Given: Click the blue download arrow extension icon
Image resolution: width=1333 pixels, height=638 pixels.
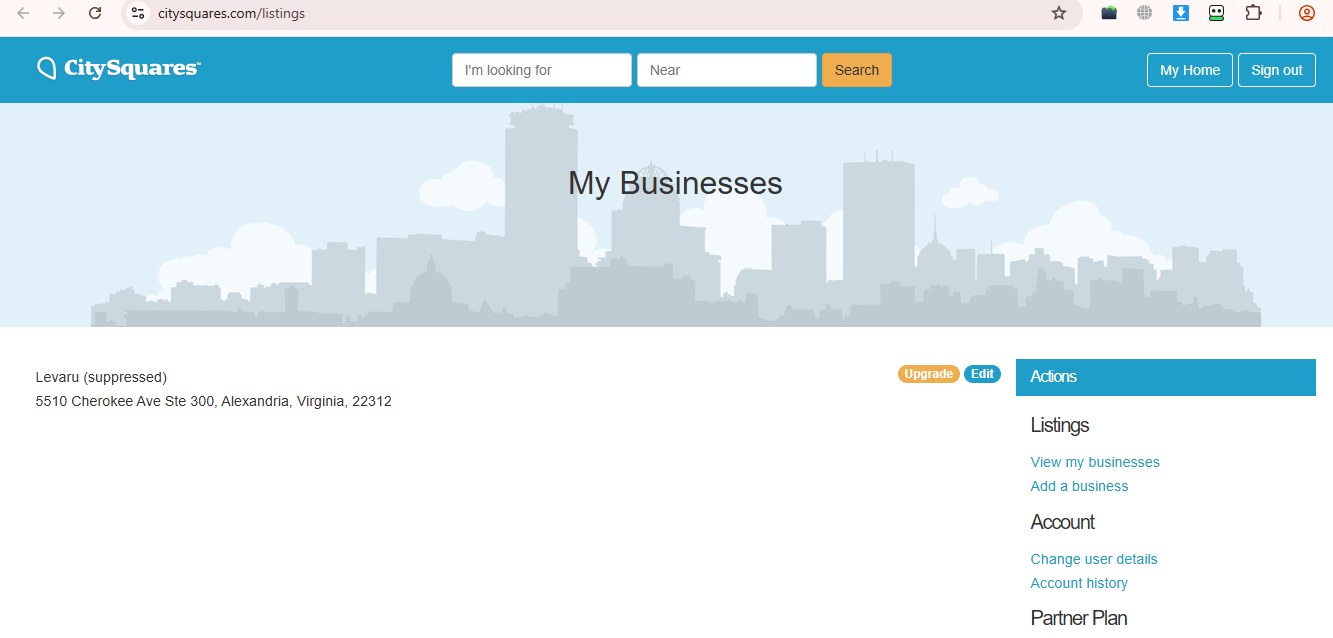Looking at the screenshot, I should click(1181, 13).
